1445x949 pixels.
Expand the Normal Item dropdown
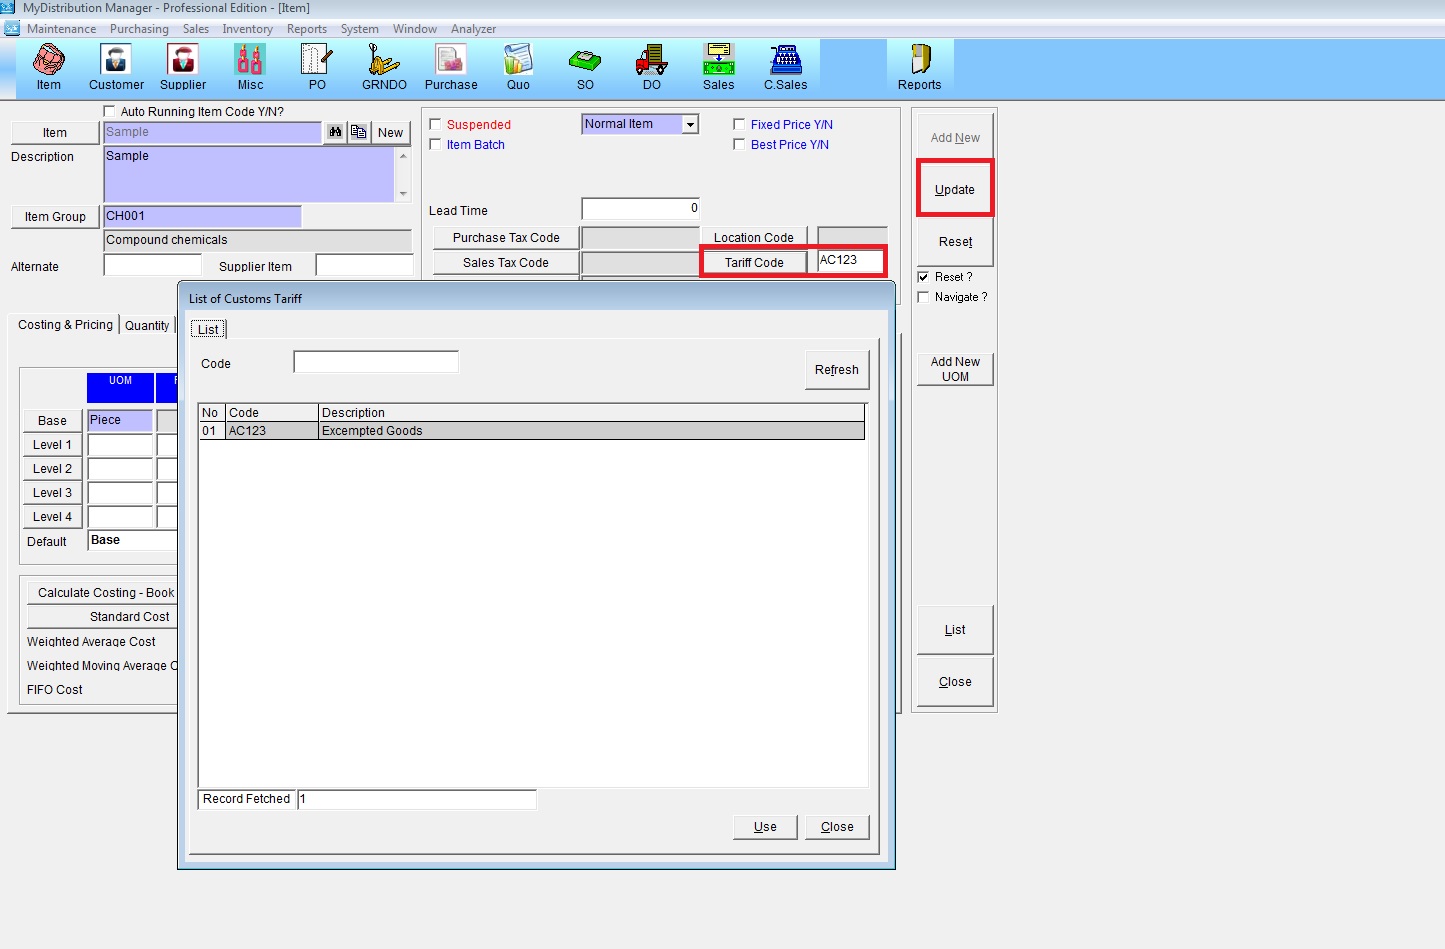(x=690, y=125)
